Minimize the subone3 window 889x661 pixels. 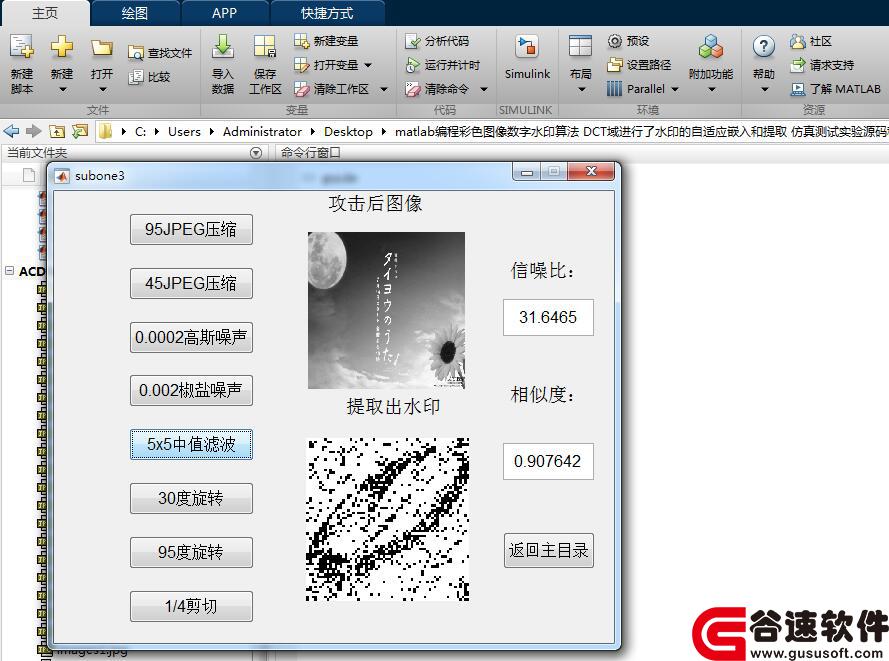(527, 171)
